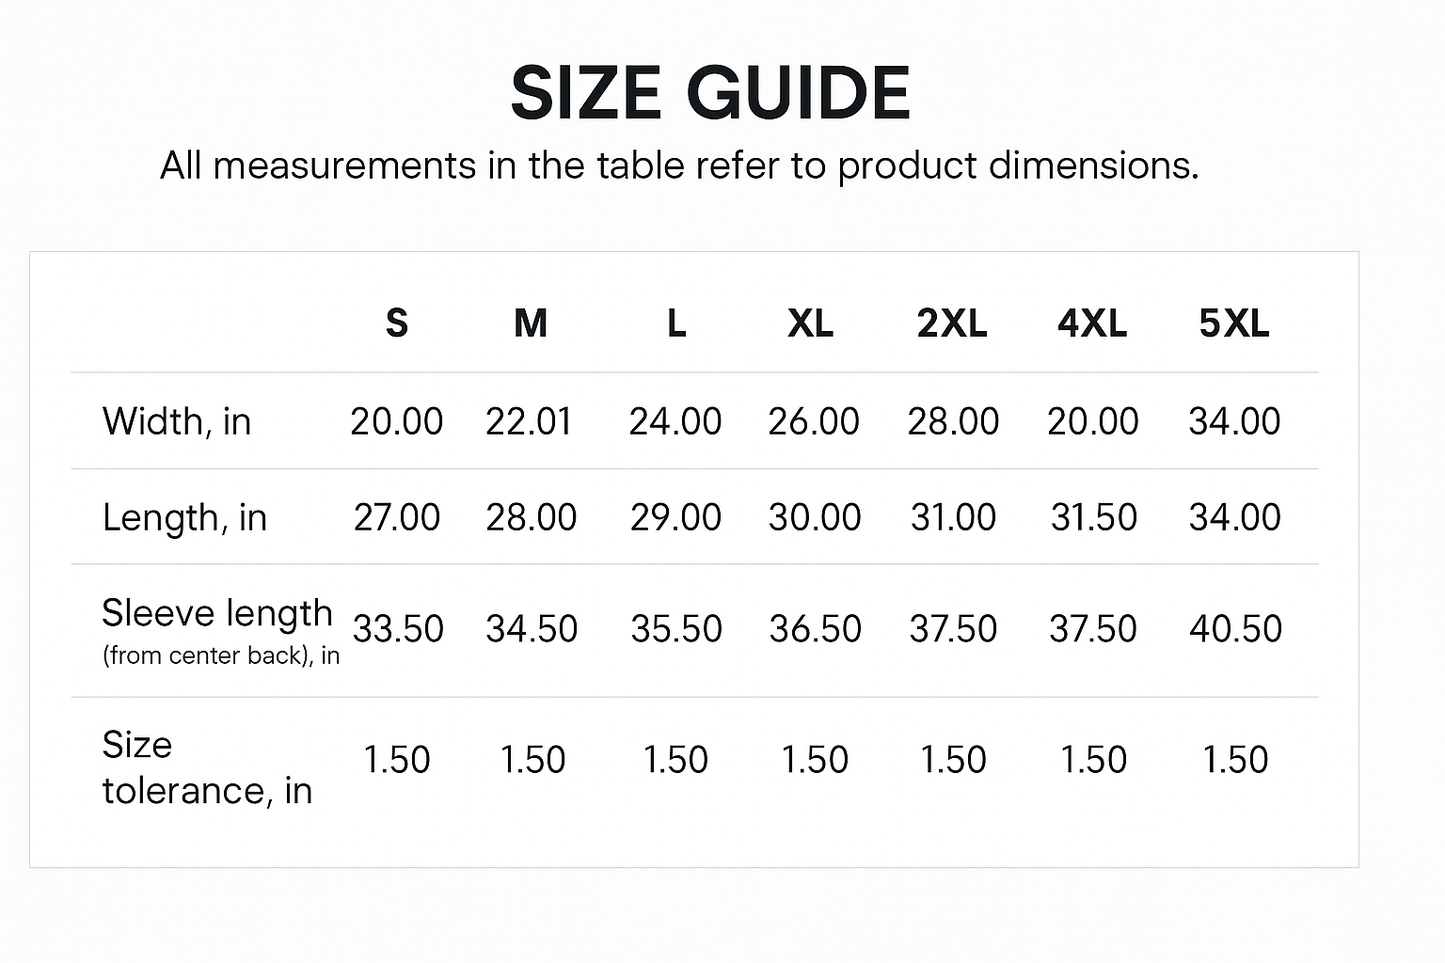Select the 26.00 width cell
Image resolution: width=1445 pixels, height=963 pixels.
point(814,422)
